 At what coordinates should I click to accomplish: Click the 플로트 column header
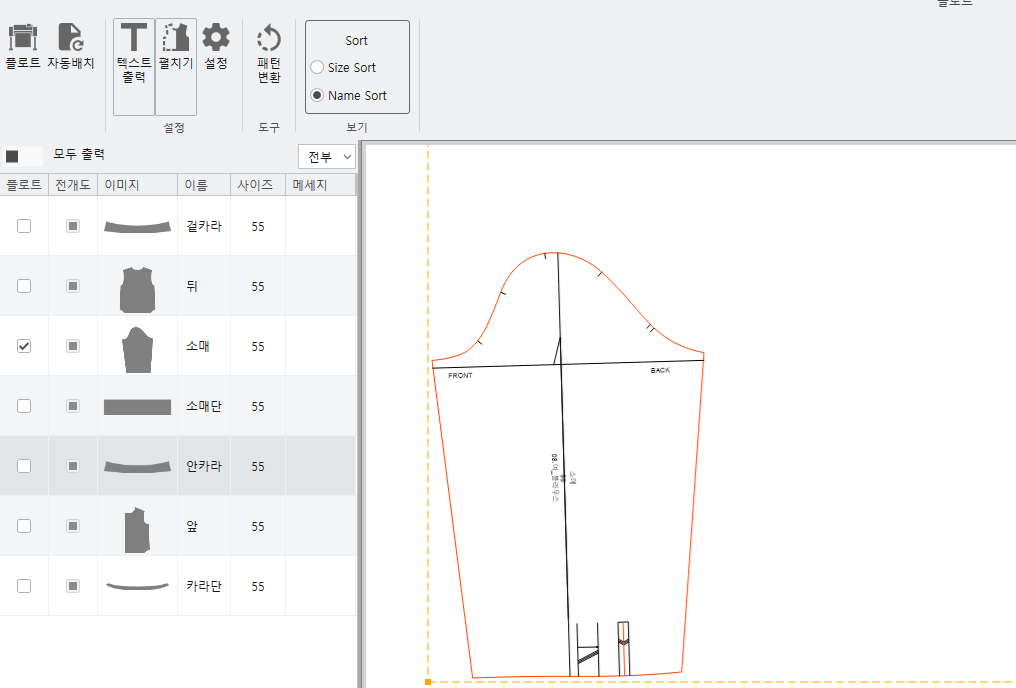pos(24,185)
